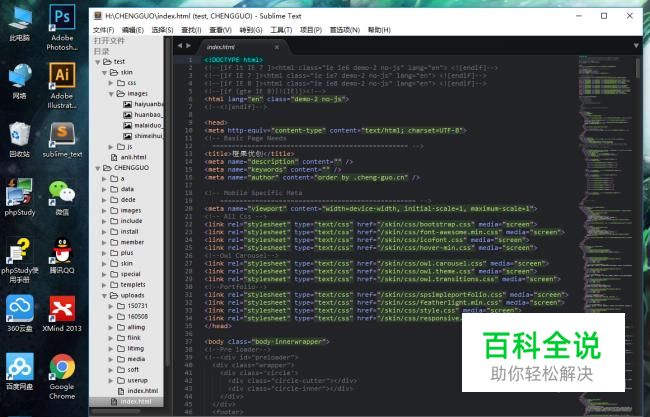Open the 转到(G) Goto menu

(x=251, y=30)
